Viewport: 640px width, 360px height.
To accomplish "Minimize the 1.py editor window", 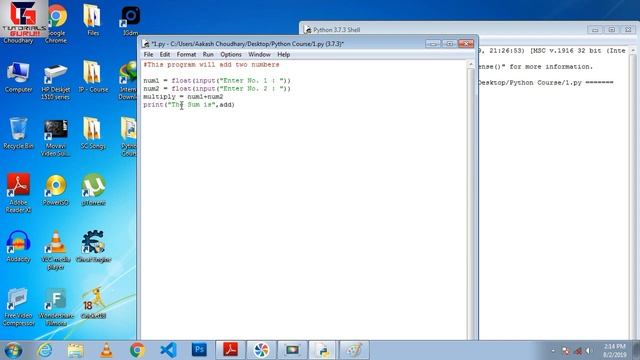I will (x=433, y=43).
